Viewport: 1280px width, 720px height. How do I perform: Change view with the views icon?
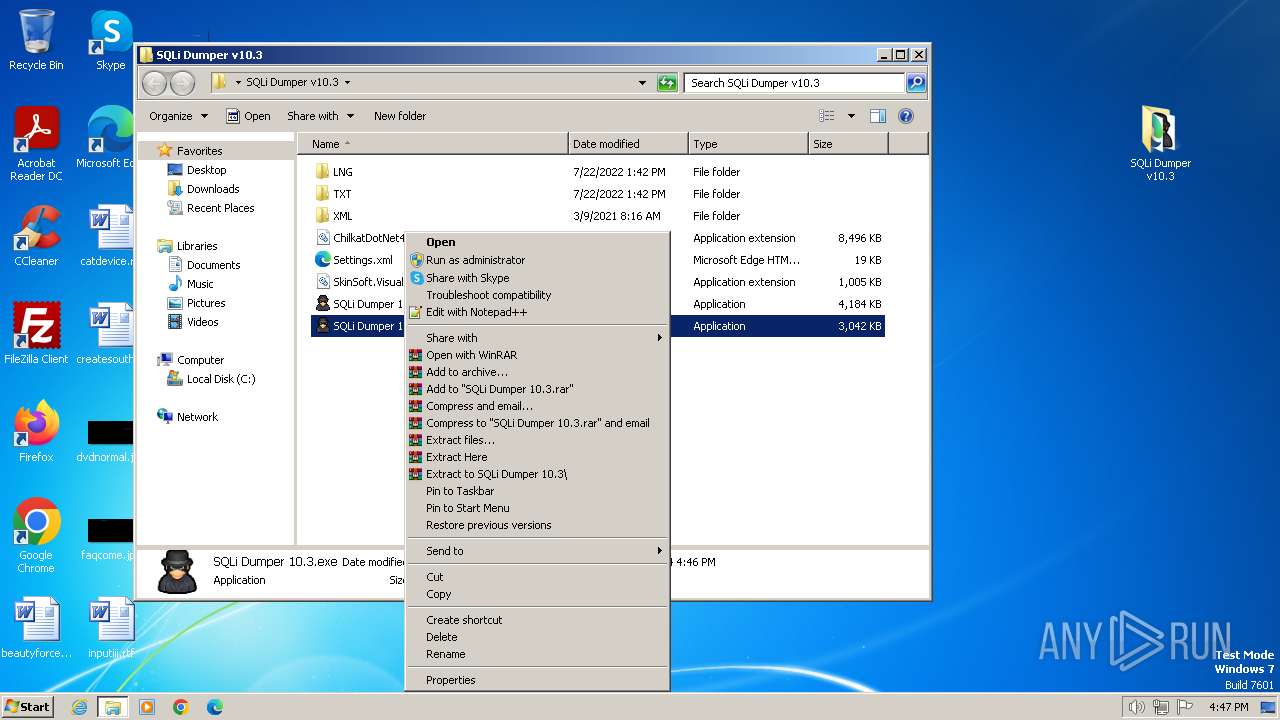coord(827,116)
